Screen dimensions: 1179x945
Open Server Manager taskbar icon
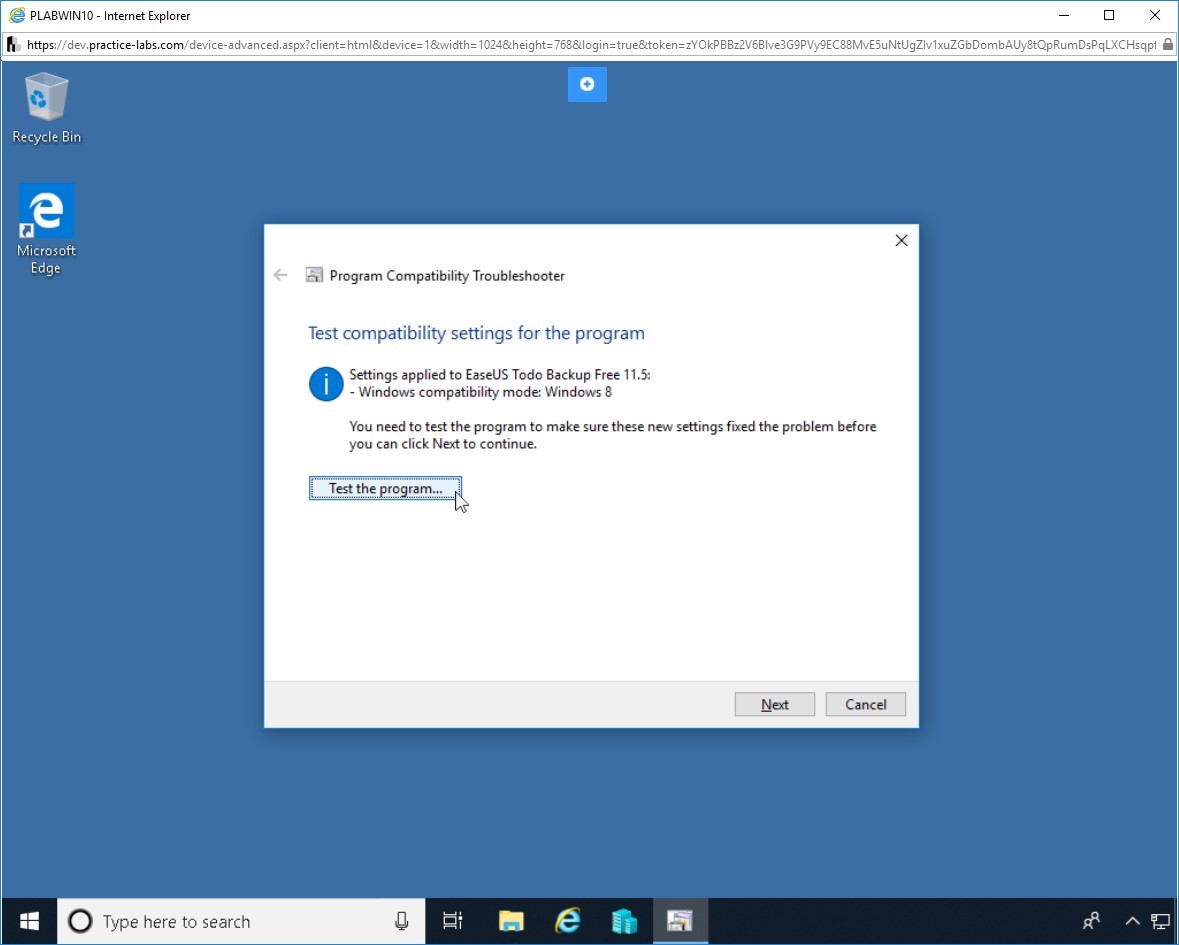[624, 921]
